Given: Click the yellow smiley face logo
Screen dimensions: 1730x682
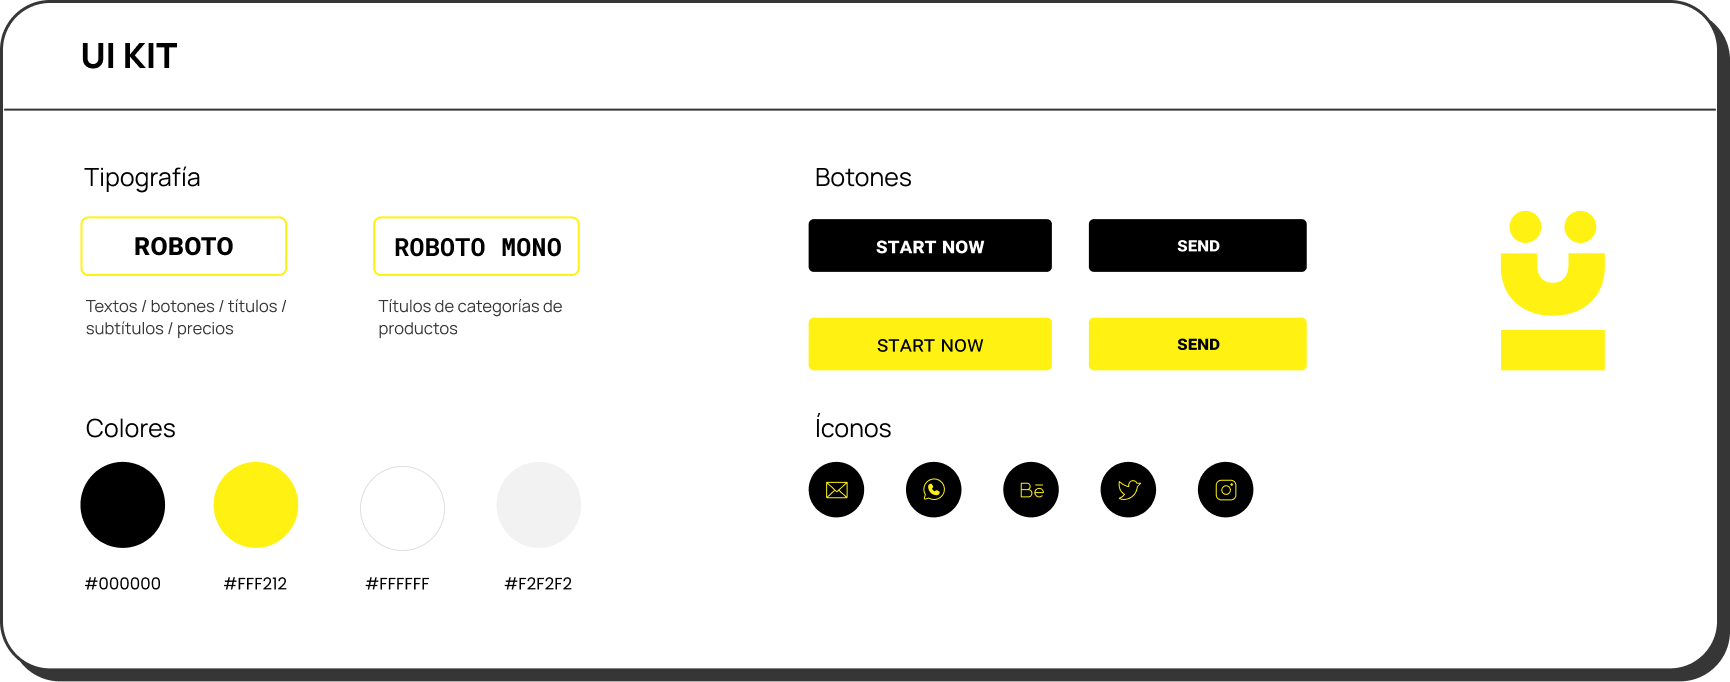Looking at the screenshot, I should pos(1553,290).
